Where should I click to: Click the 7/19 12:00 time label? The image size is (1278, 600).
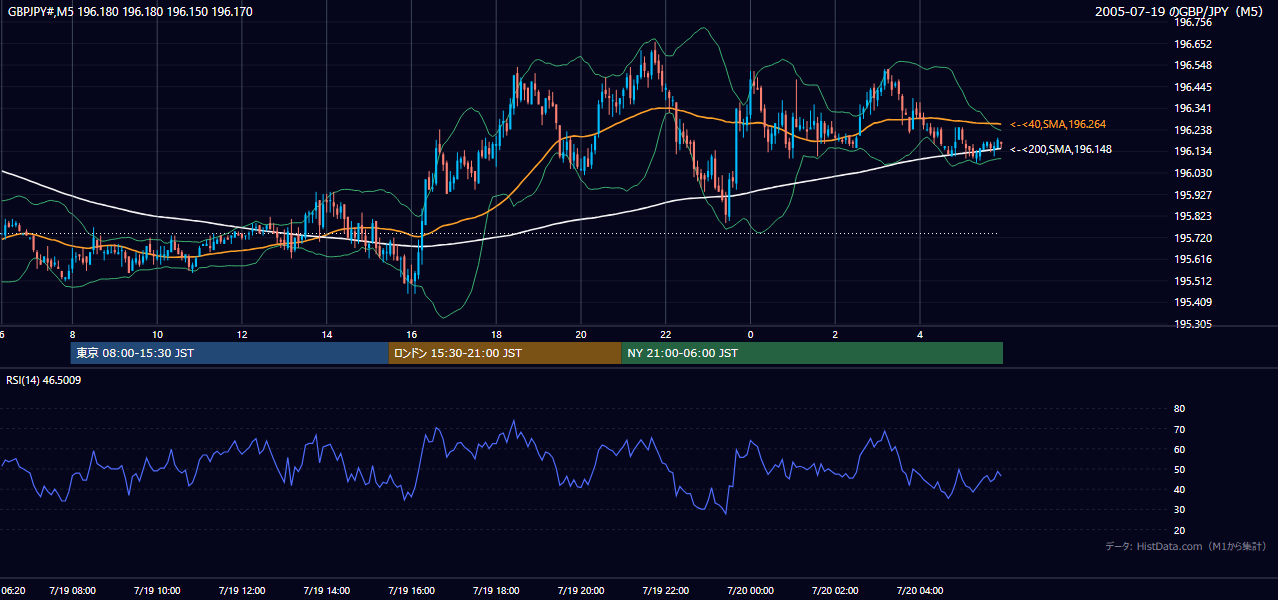coord(242,591)
